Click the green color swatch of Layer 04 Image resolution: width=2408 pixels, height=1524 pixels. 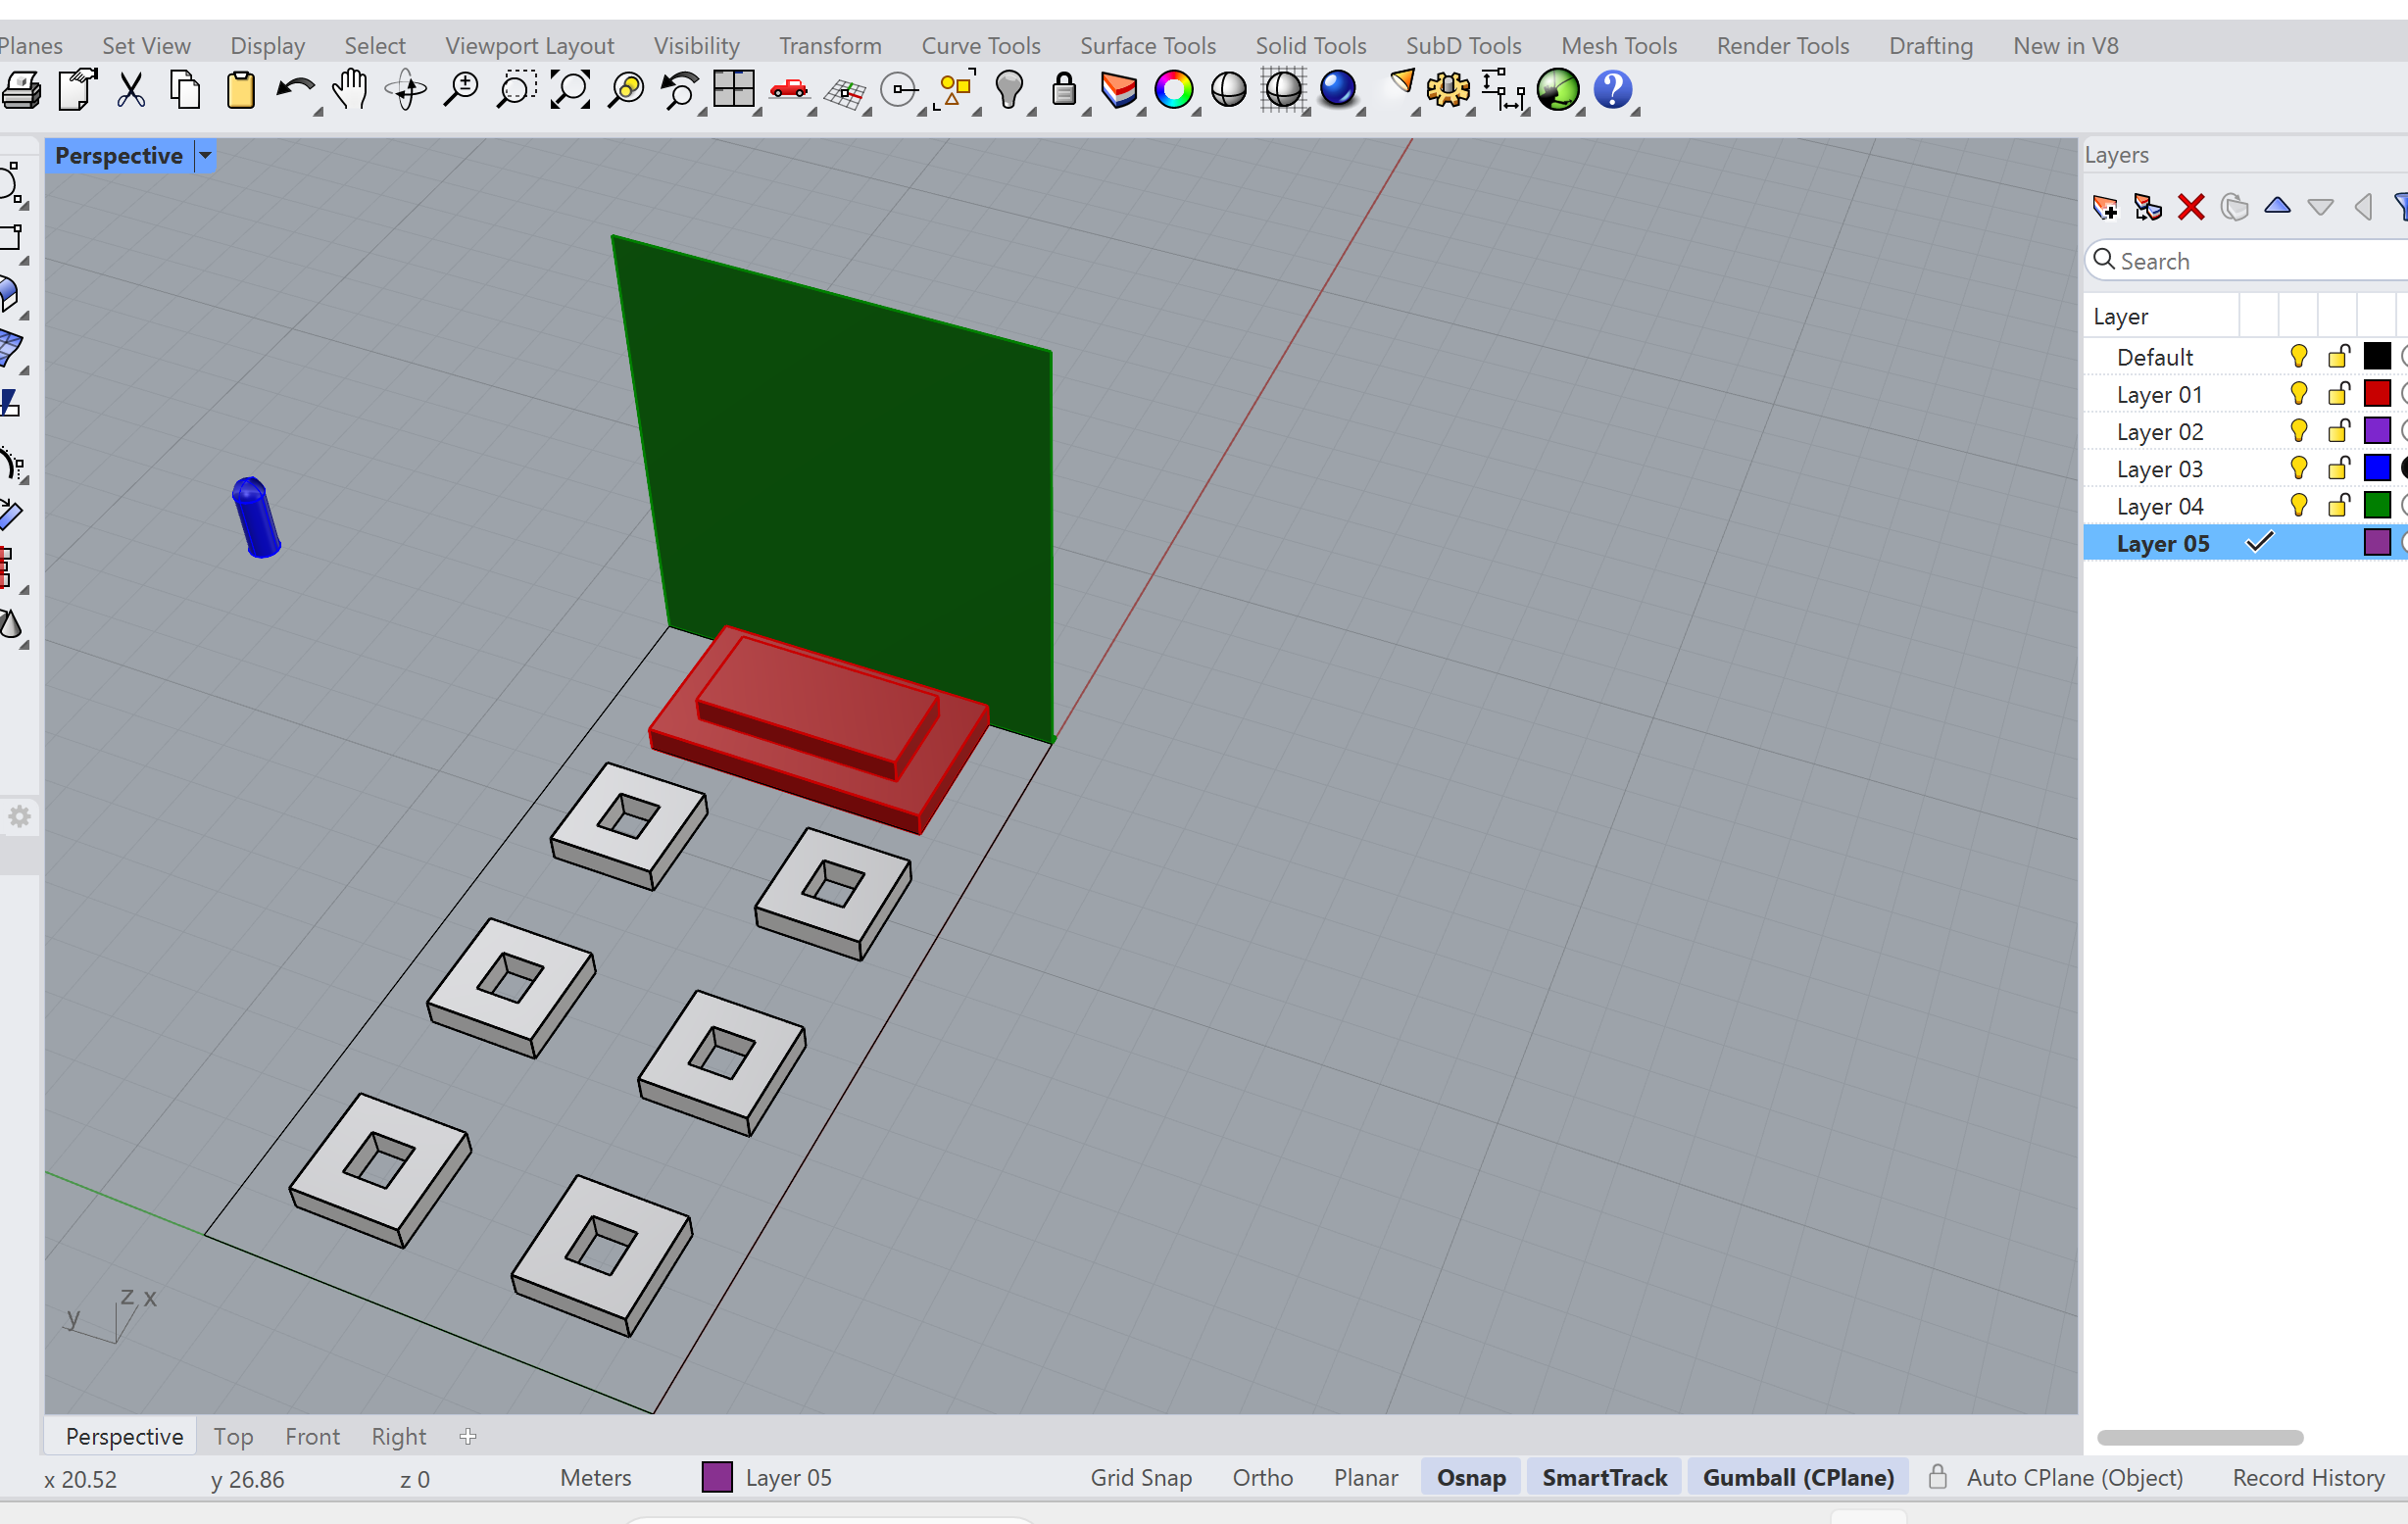(2377, 505)
